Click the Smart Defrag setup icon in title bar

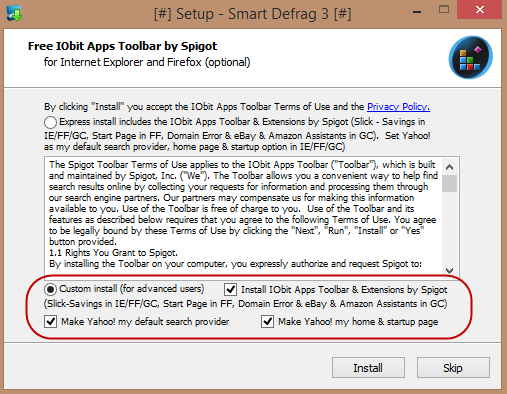pyautogui.click(x=14, y=14)
